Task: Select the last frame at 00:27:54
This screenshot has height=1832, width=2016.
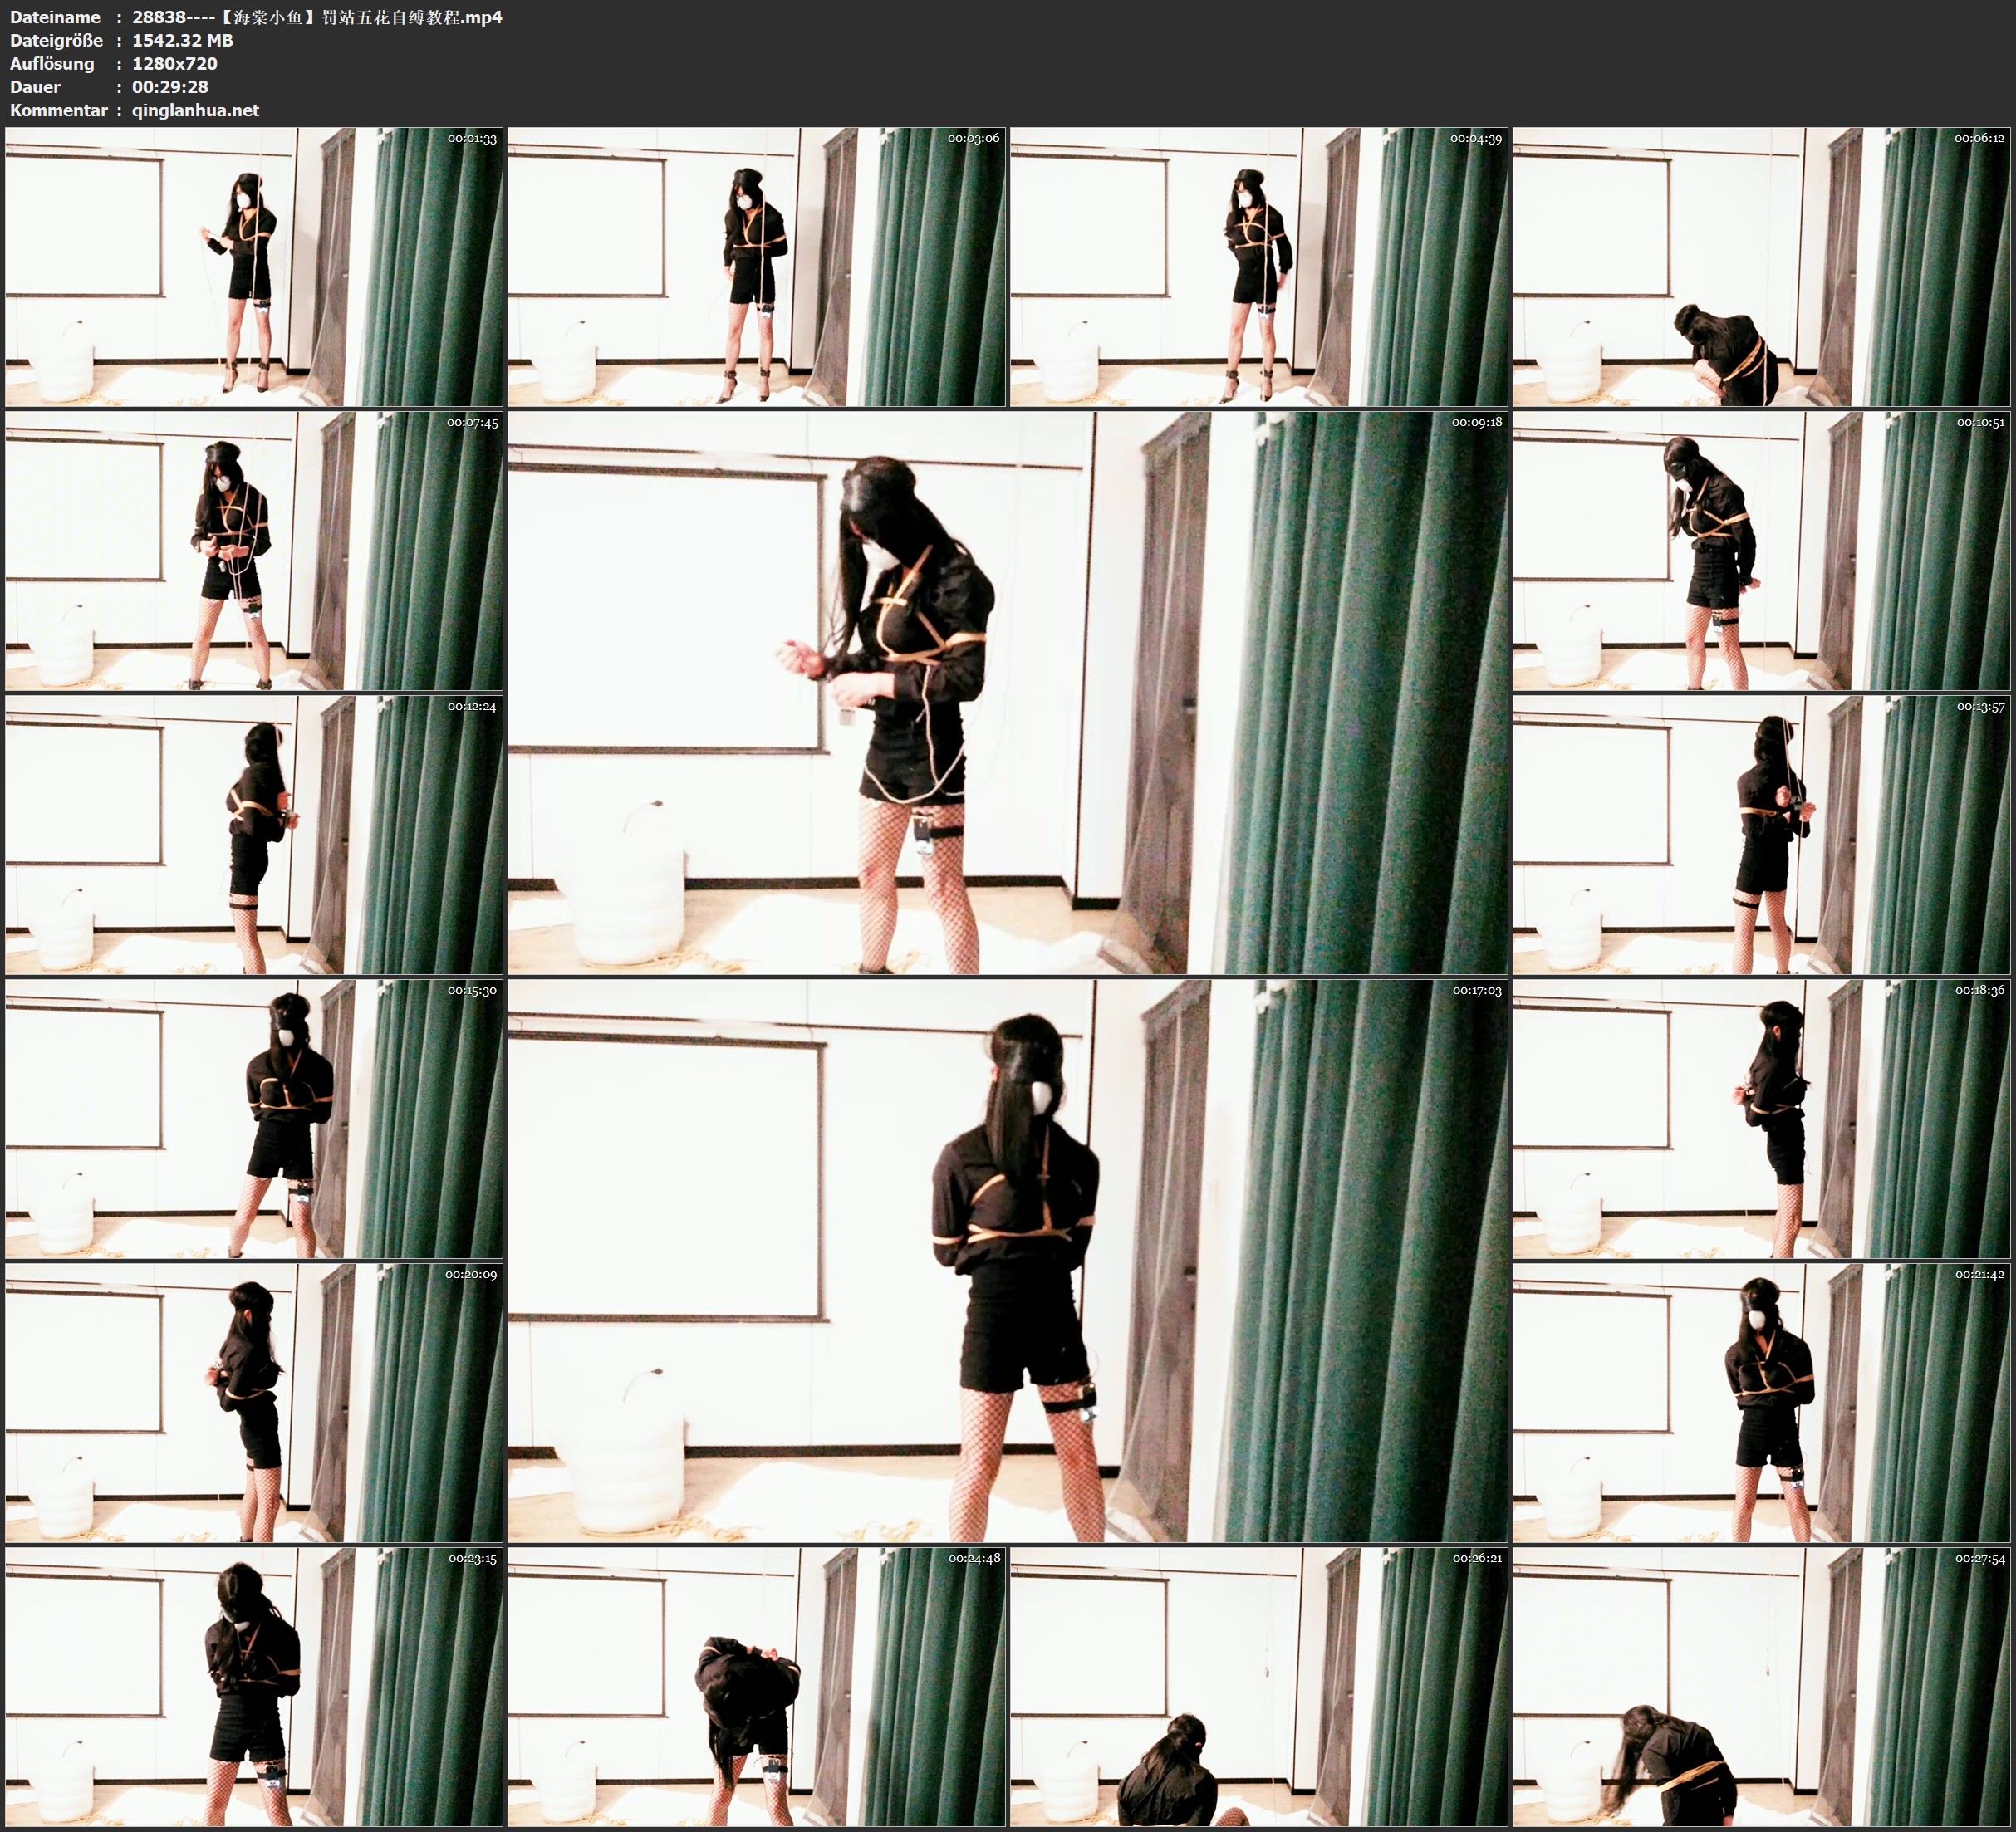Action: click(1762, 1686)
